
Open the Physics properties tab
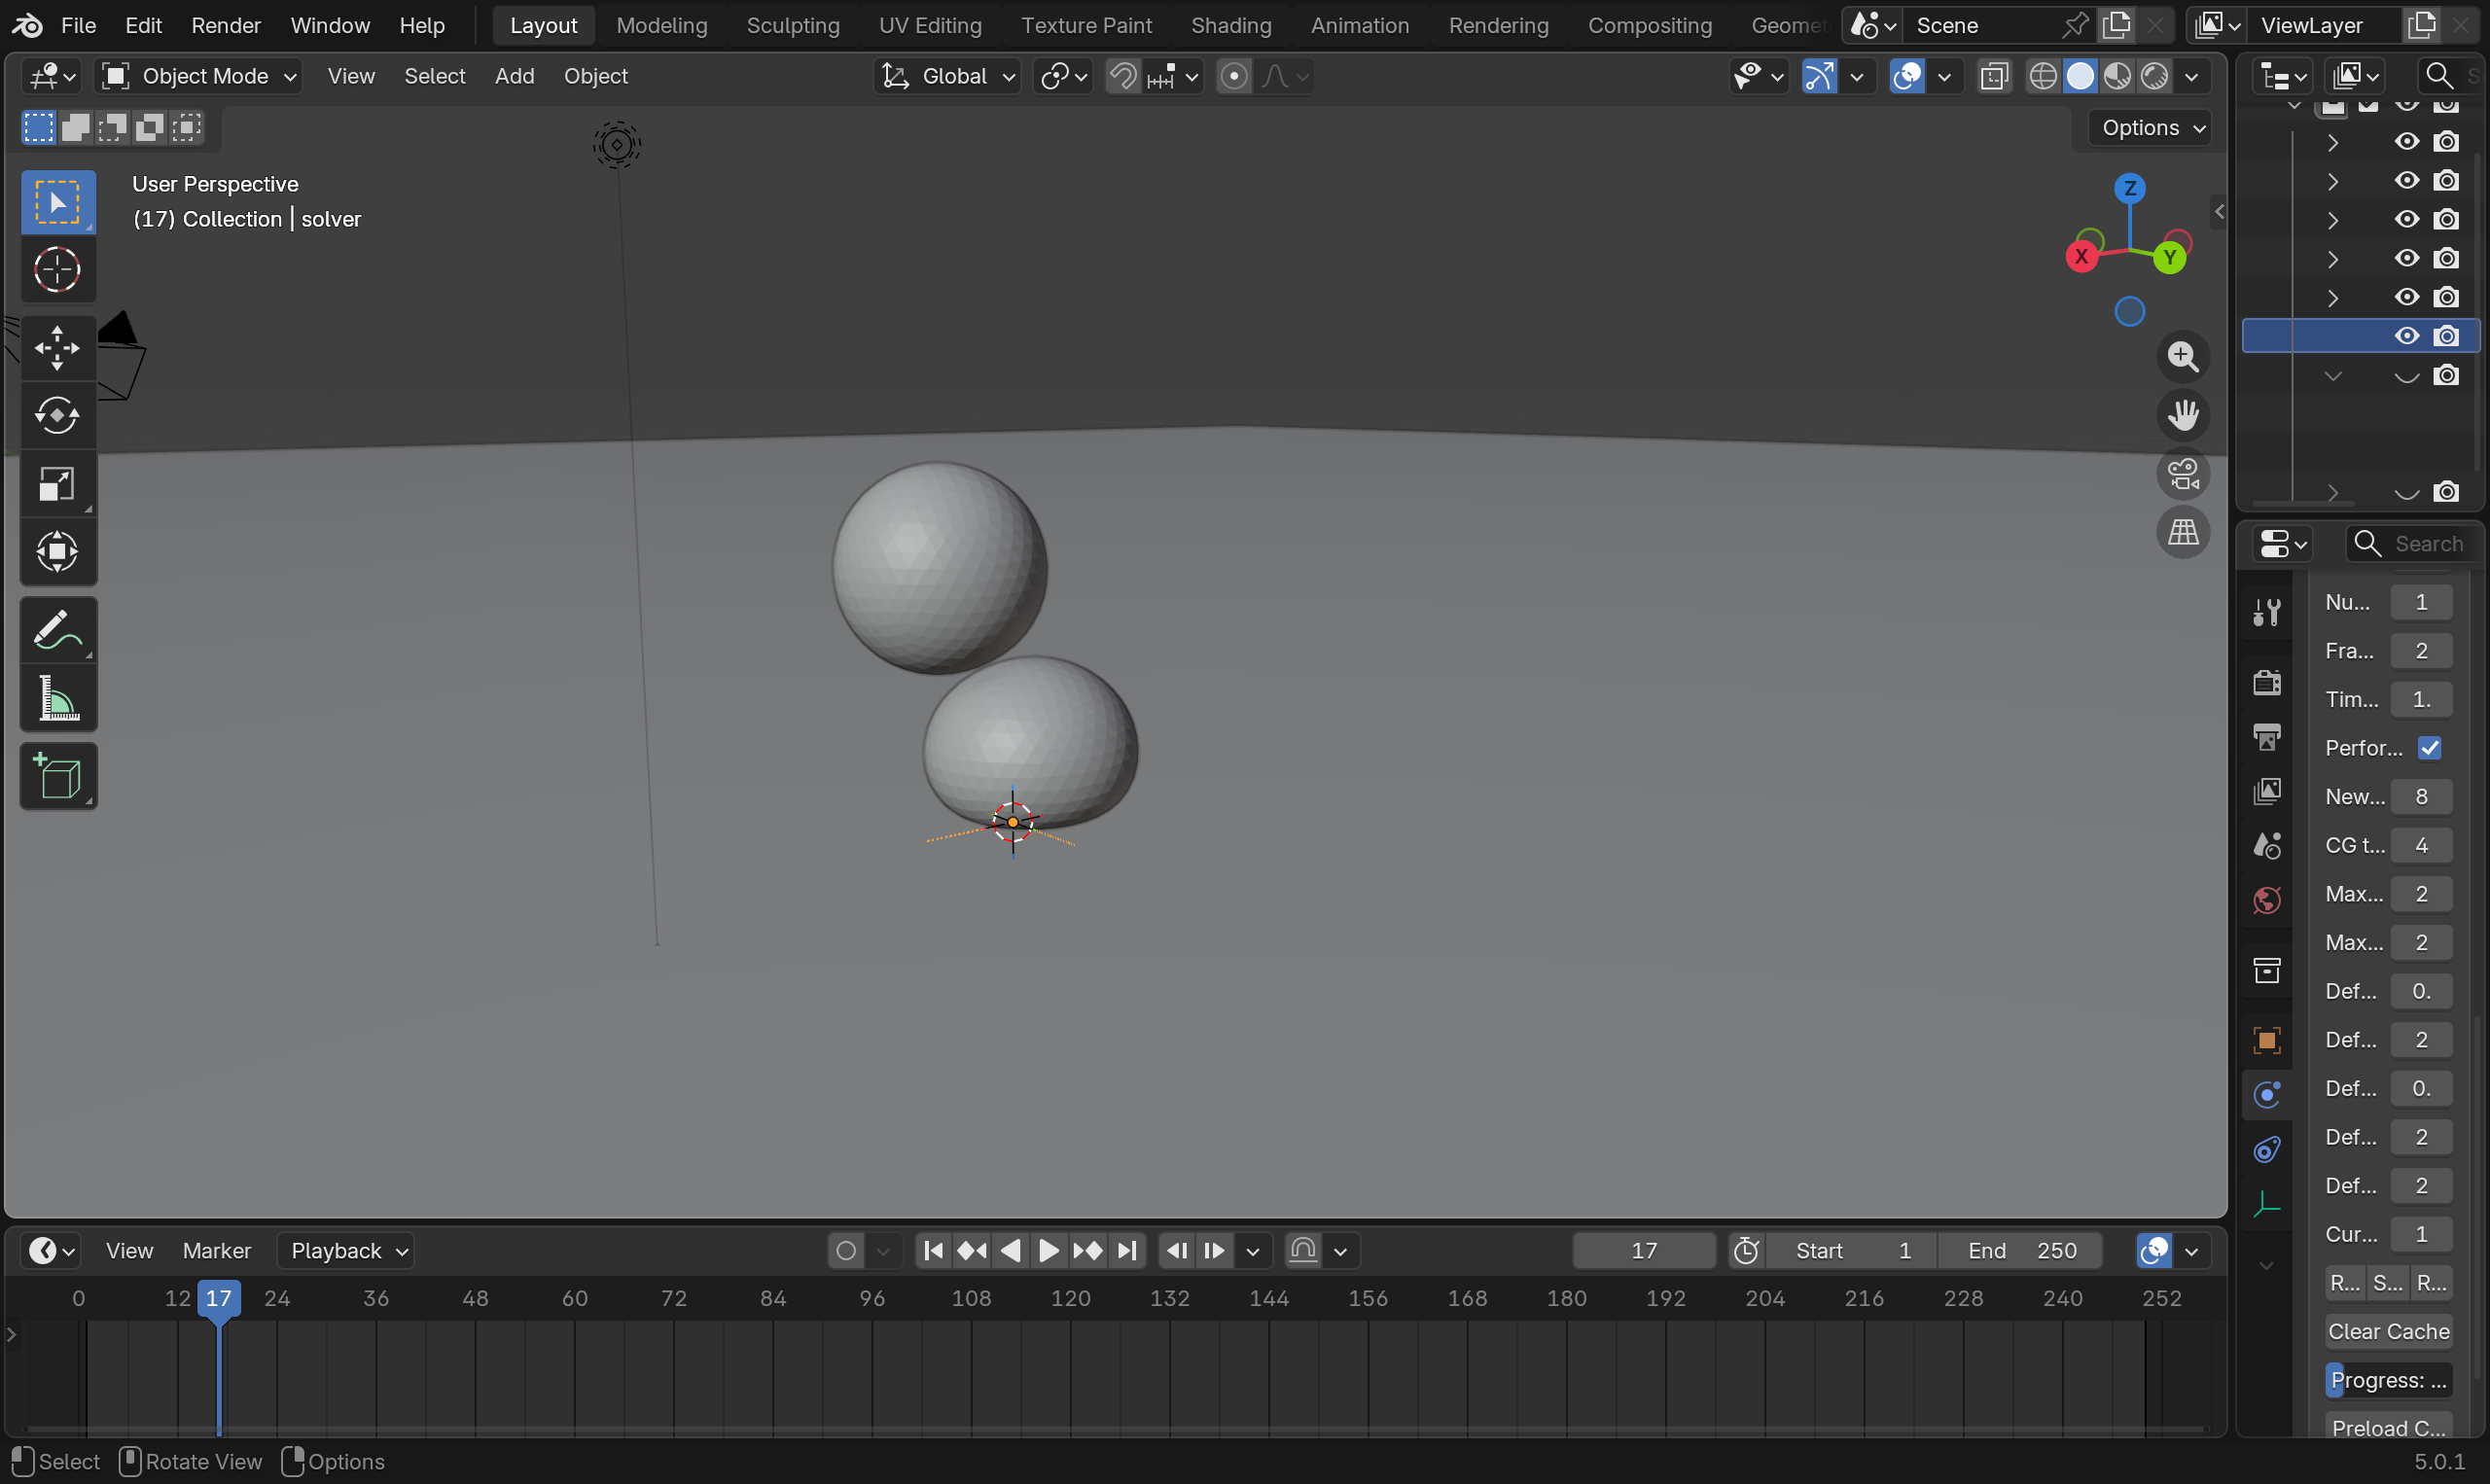[2266, 1095]
